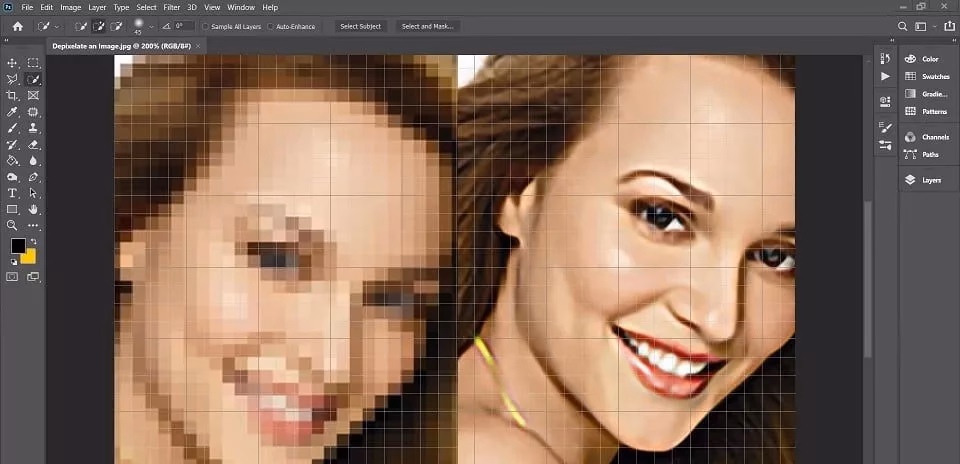Select the Hand tool
Image resolution: width=960 pixels, height=464 pixels.
33,209
